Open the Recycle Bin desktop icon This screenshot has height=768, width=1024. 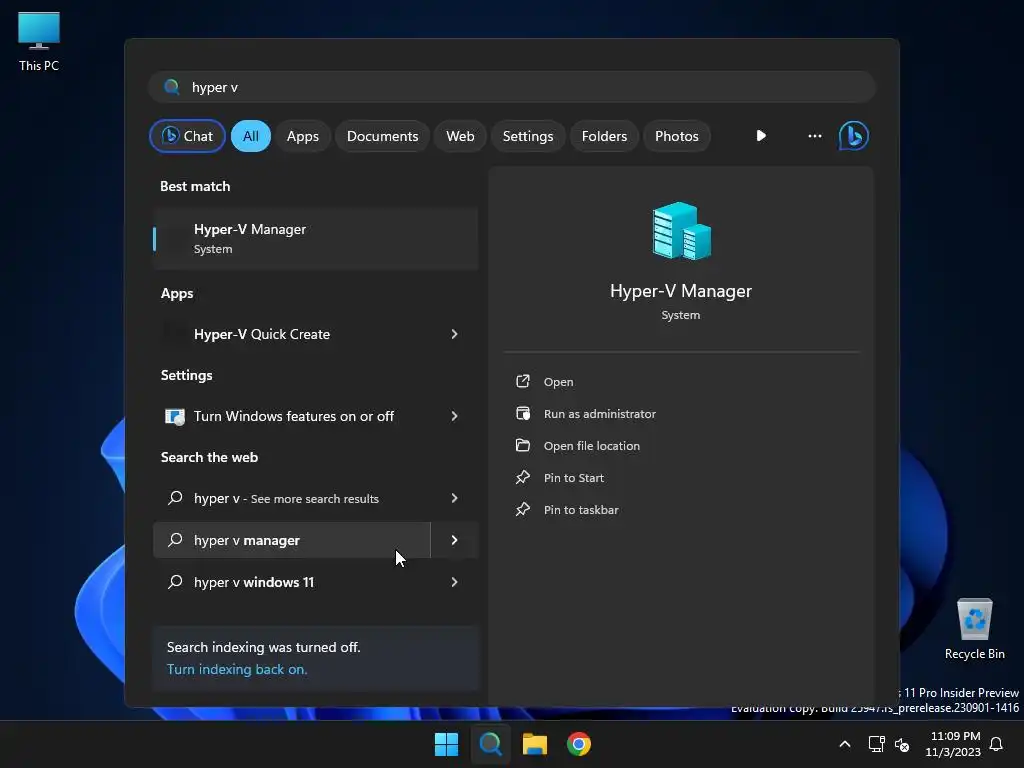[974, 628]
